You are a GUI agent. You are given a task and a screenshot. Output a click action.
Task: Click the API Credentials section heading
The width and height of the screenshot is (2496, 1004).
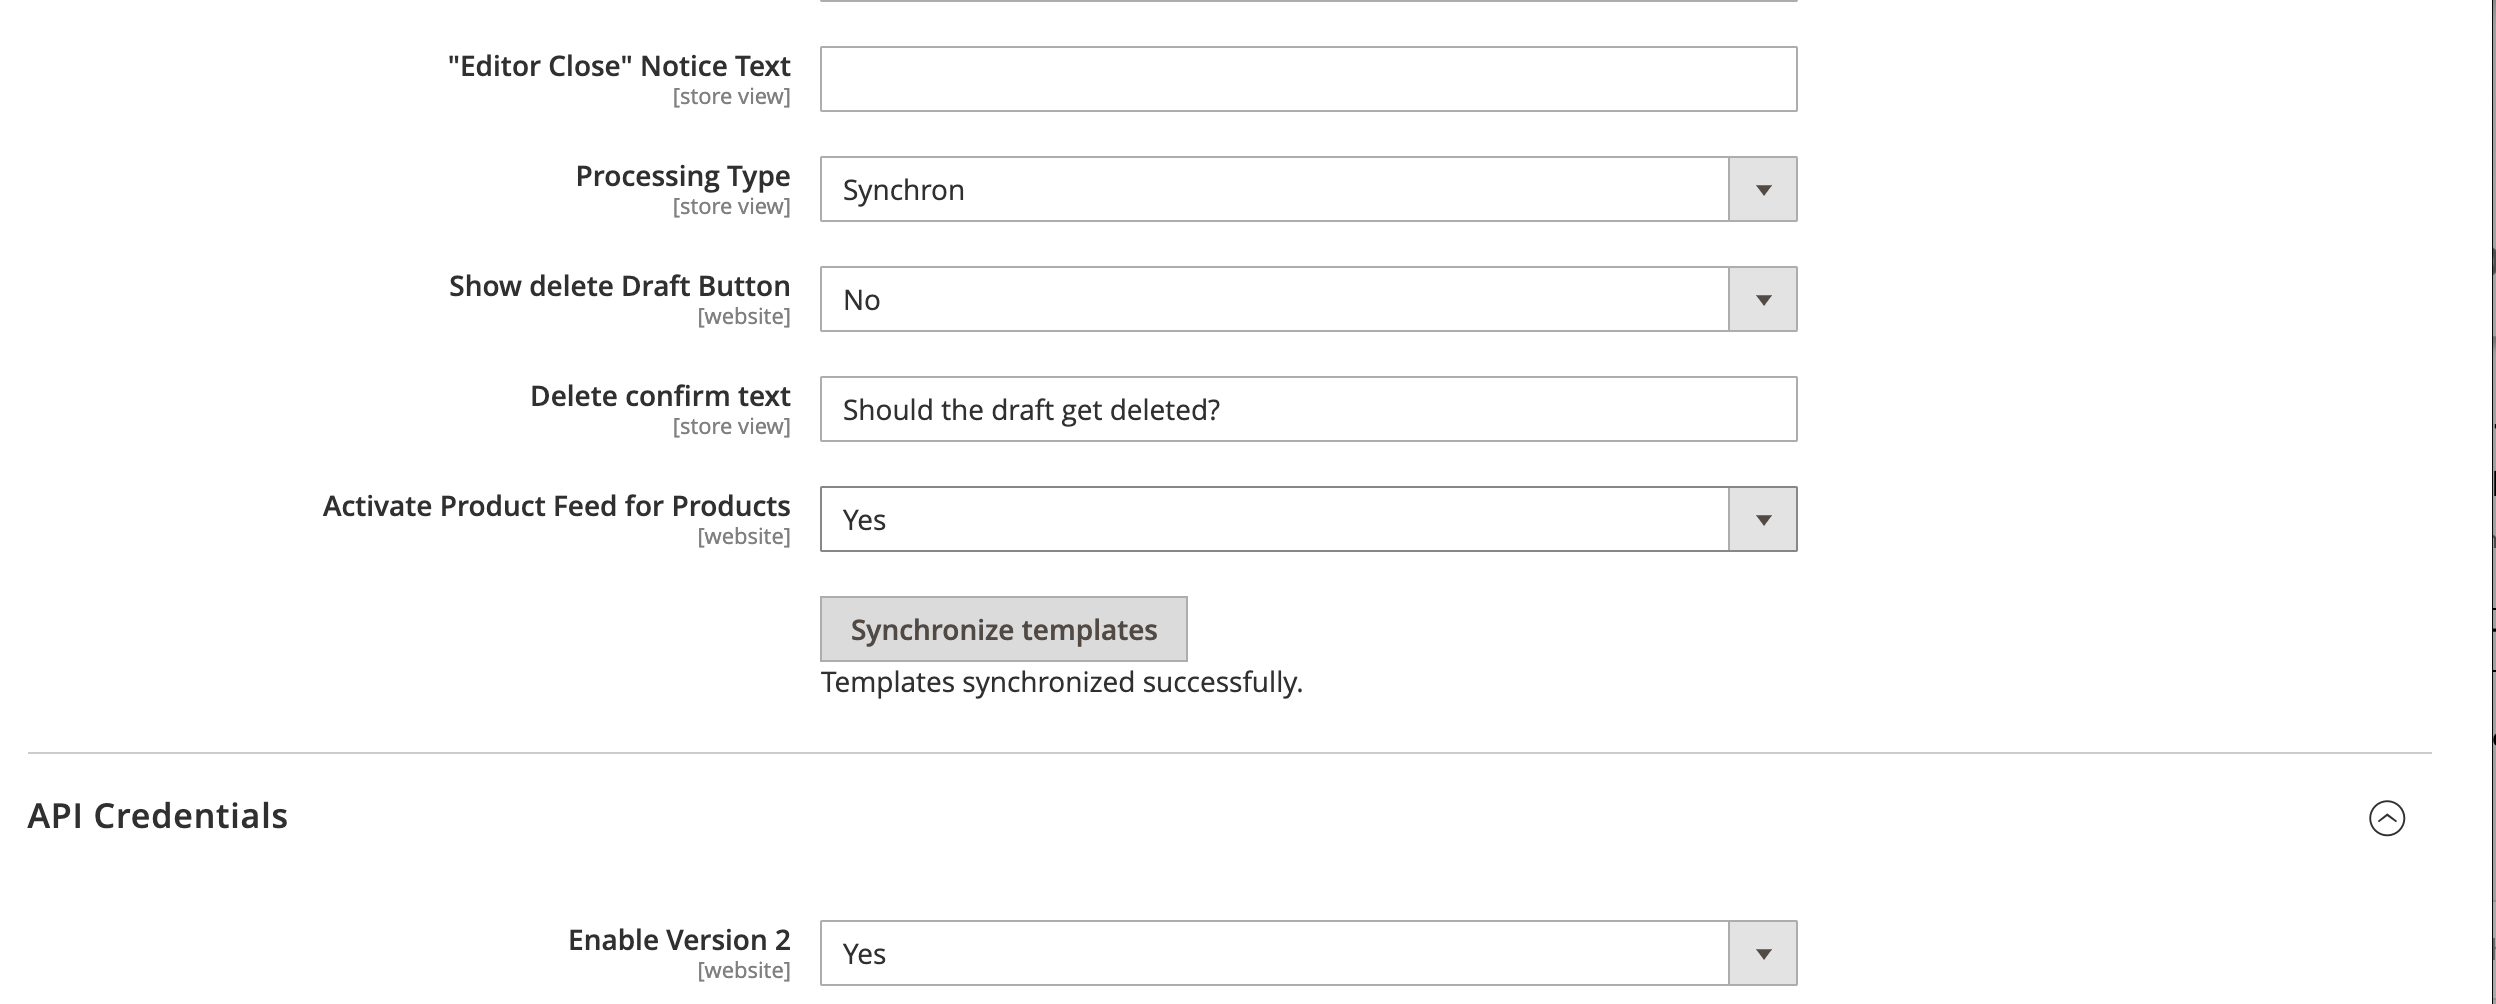pyautogui.click(x=158, y=816)
